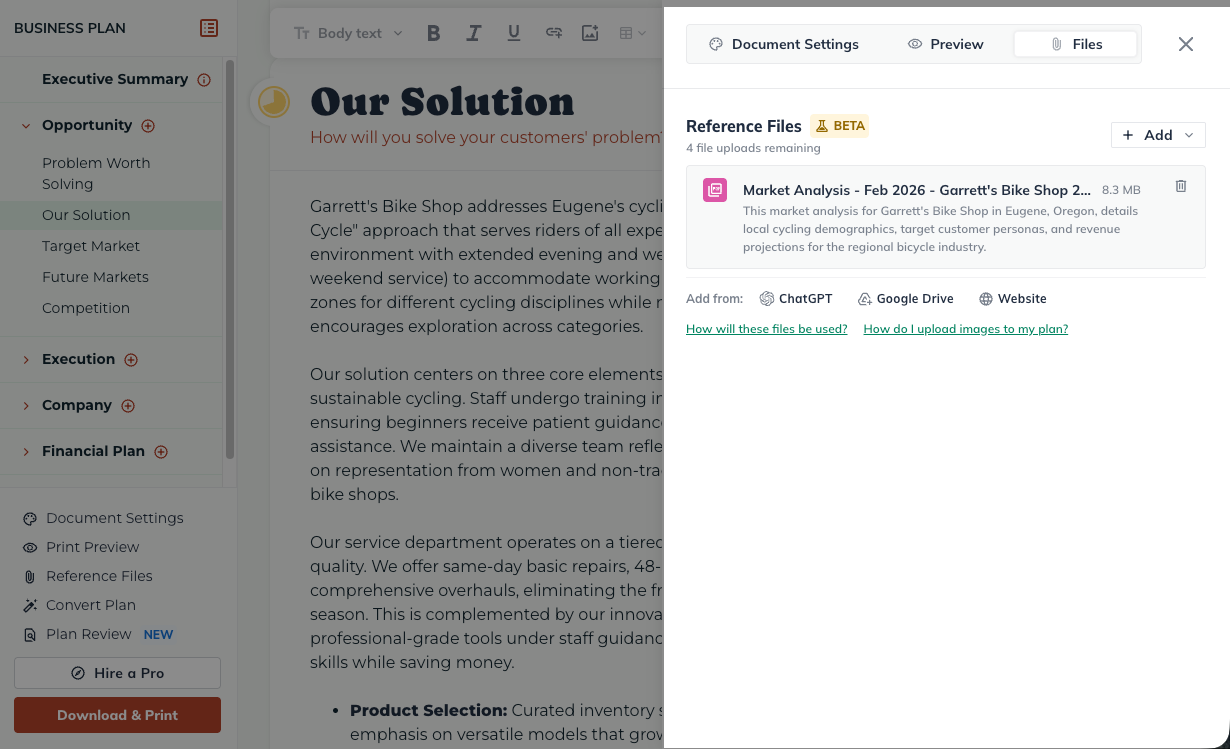Image resolution: width=1230 pixels, height=749 pixels.
Task: Expand the Financial Plan section
Action: 26,452
